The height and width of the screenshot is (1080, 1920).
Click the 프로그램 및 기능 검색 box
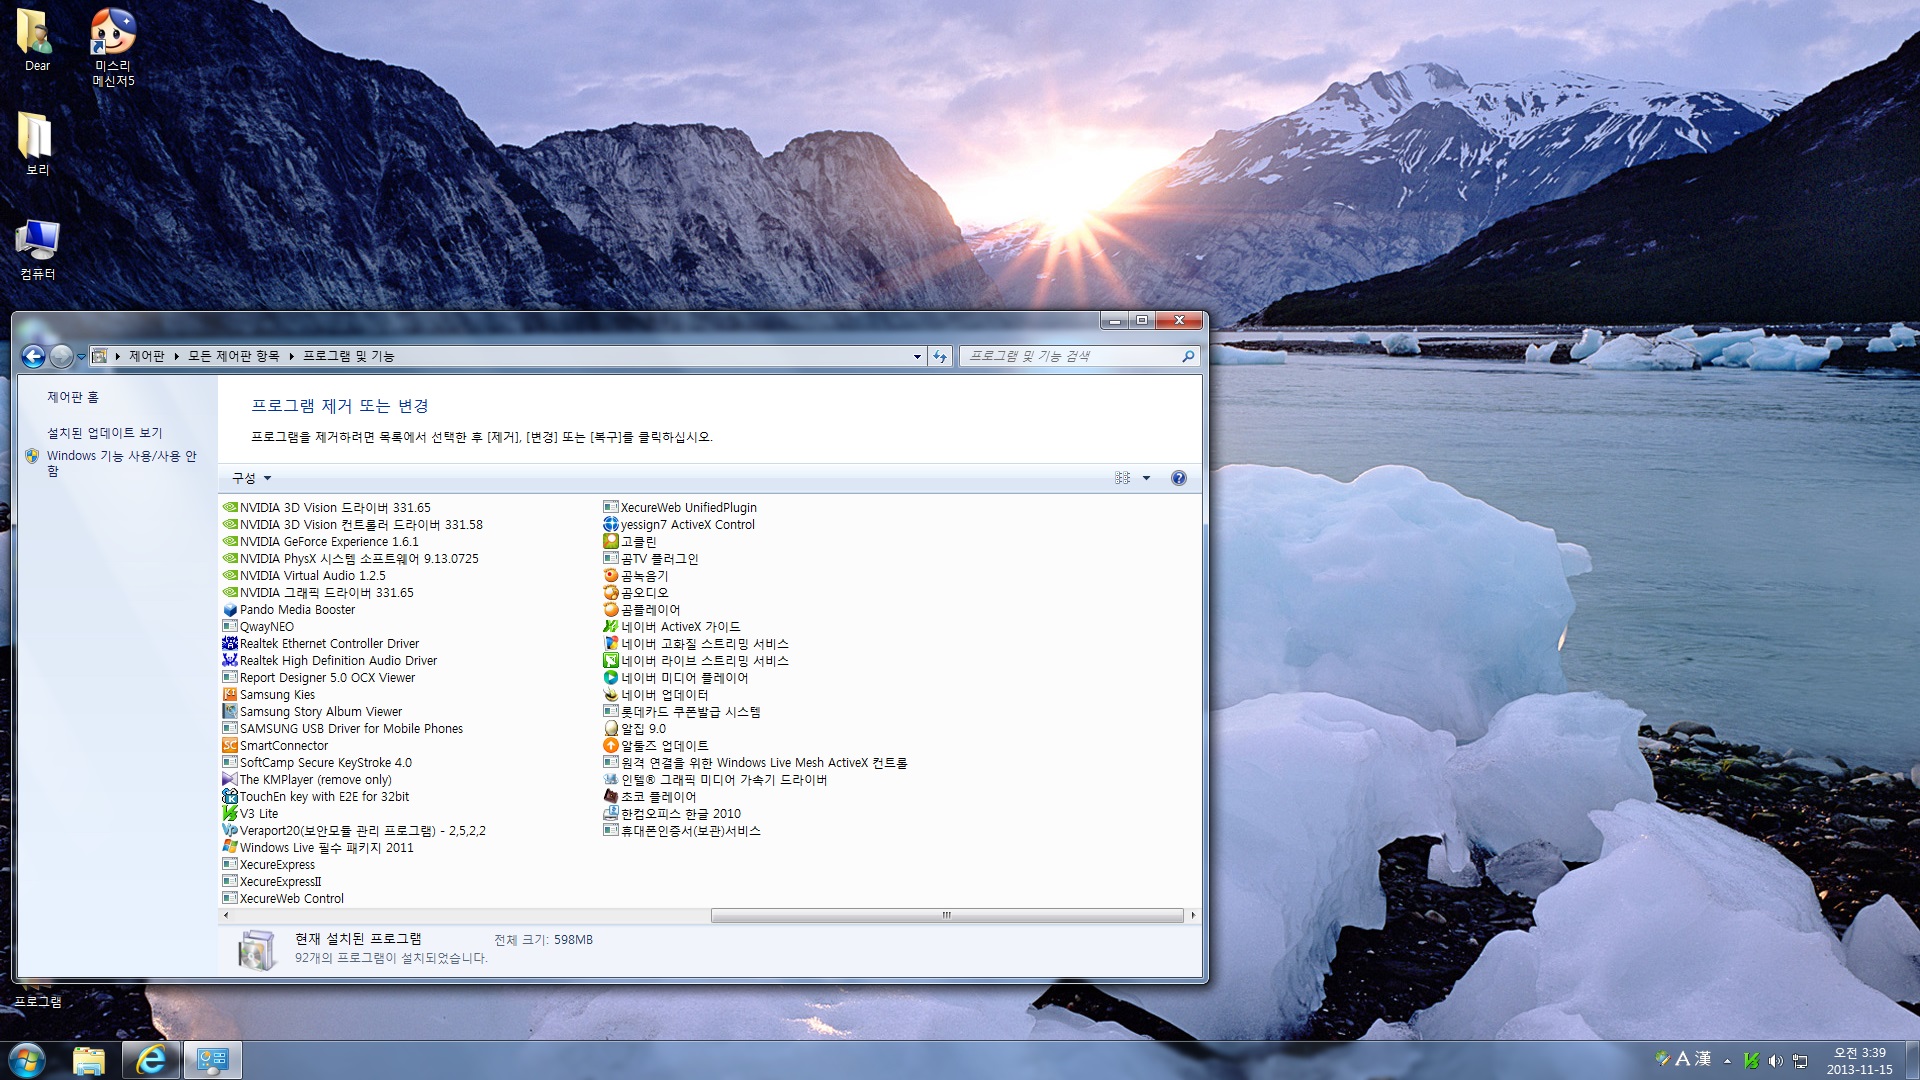1079,356
